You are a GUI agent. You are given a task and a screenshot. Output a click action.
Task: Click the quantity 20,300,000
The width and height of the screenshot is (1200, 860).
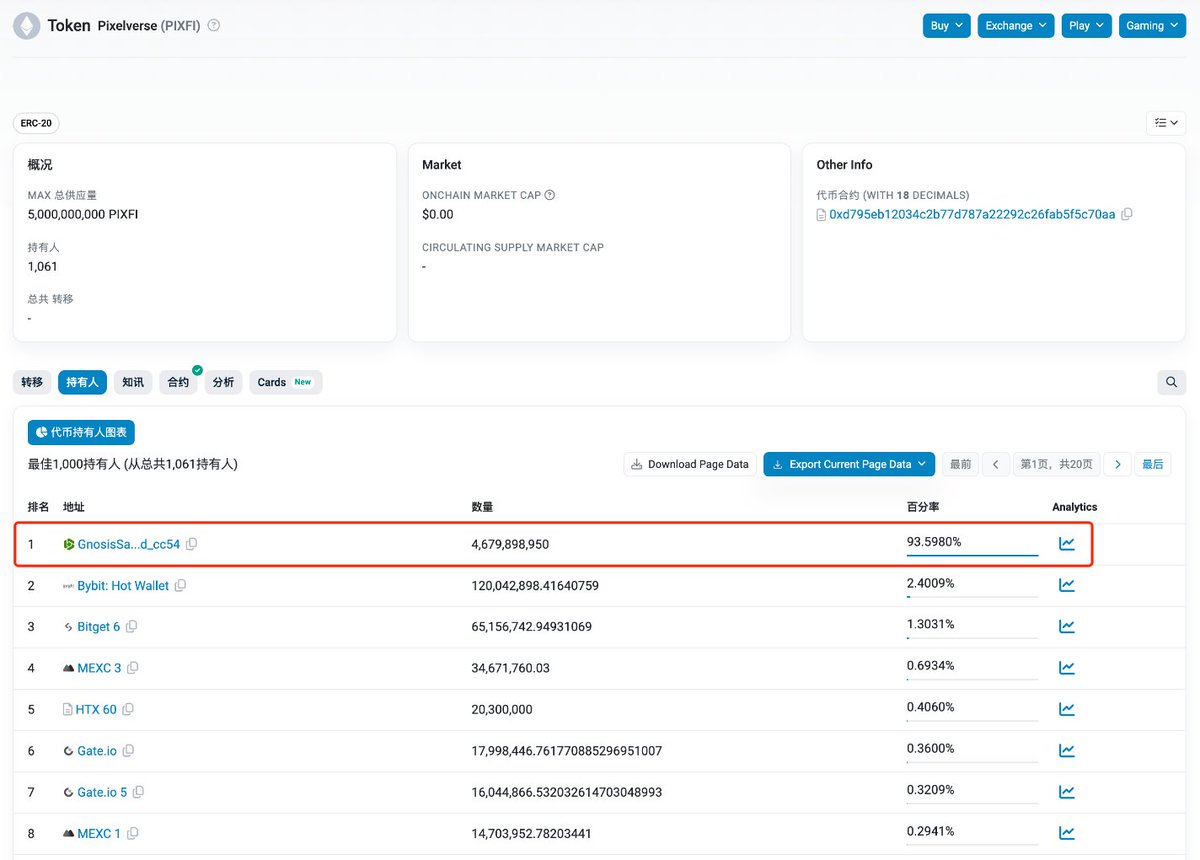[x=502, y=709]
